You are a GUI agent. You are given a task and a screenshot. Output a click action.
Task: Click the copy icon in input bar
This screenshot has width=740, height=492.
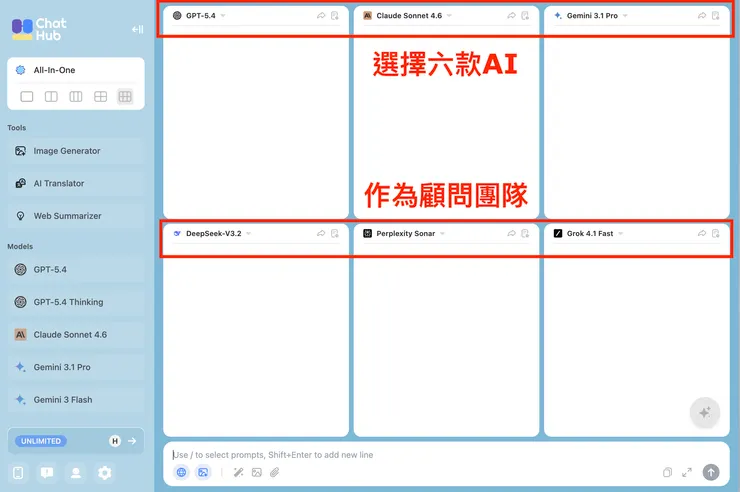point(667,472)
